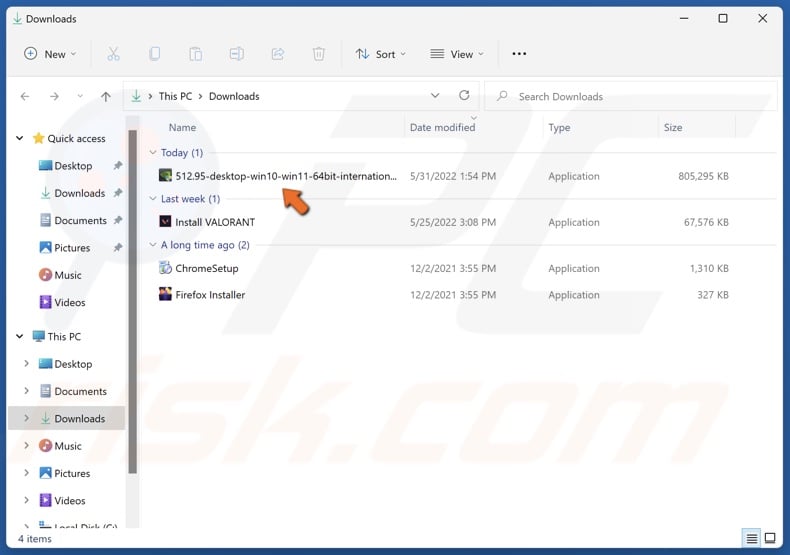Unpin Documents from Quick access
The height and width of the screenshot is (555, 790).
click(x=117, y=220)
